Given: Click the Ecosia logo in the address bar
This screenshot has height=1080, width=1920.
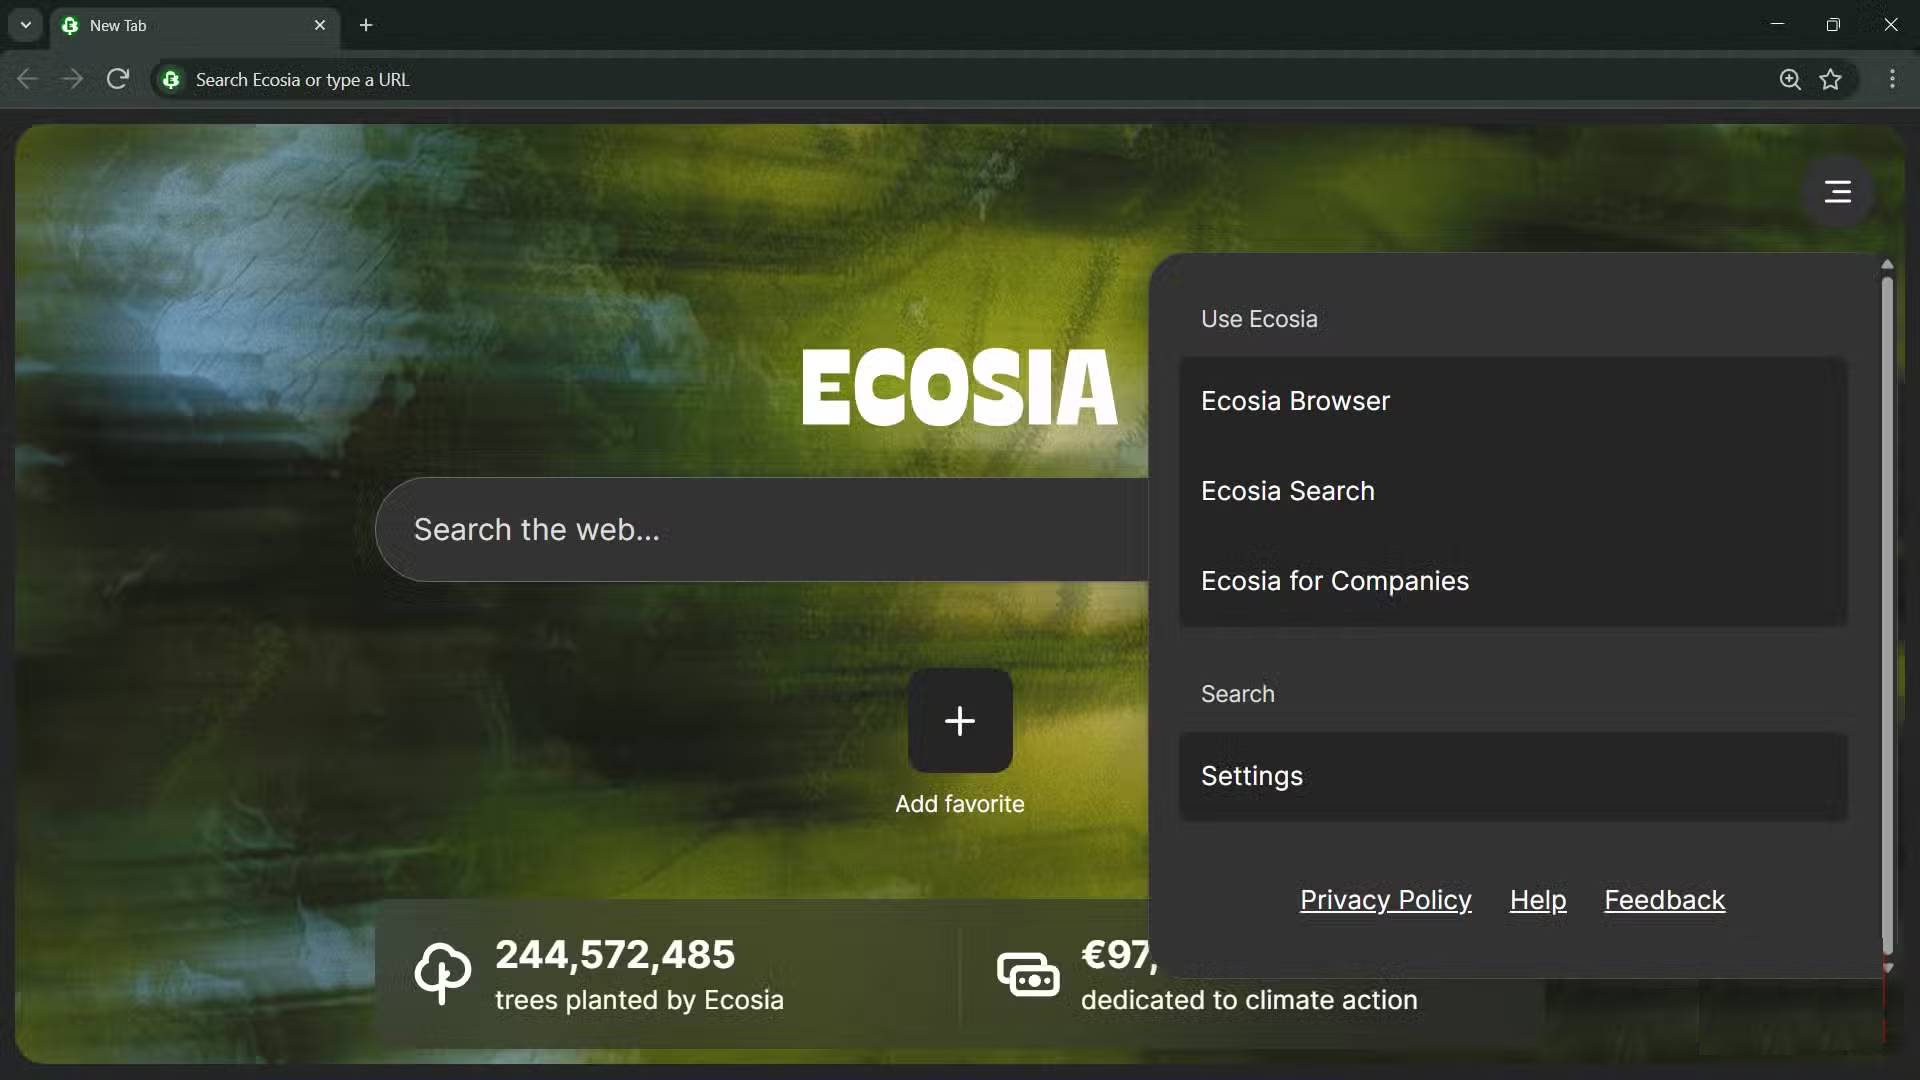Looking at the screenshot, I should [x=171, y=80].
